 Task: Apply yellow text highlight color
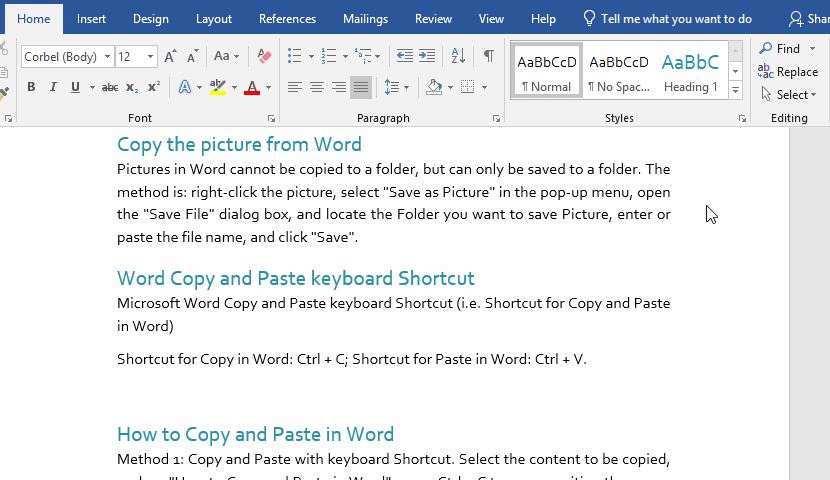click(x=218, y=87)
